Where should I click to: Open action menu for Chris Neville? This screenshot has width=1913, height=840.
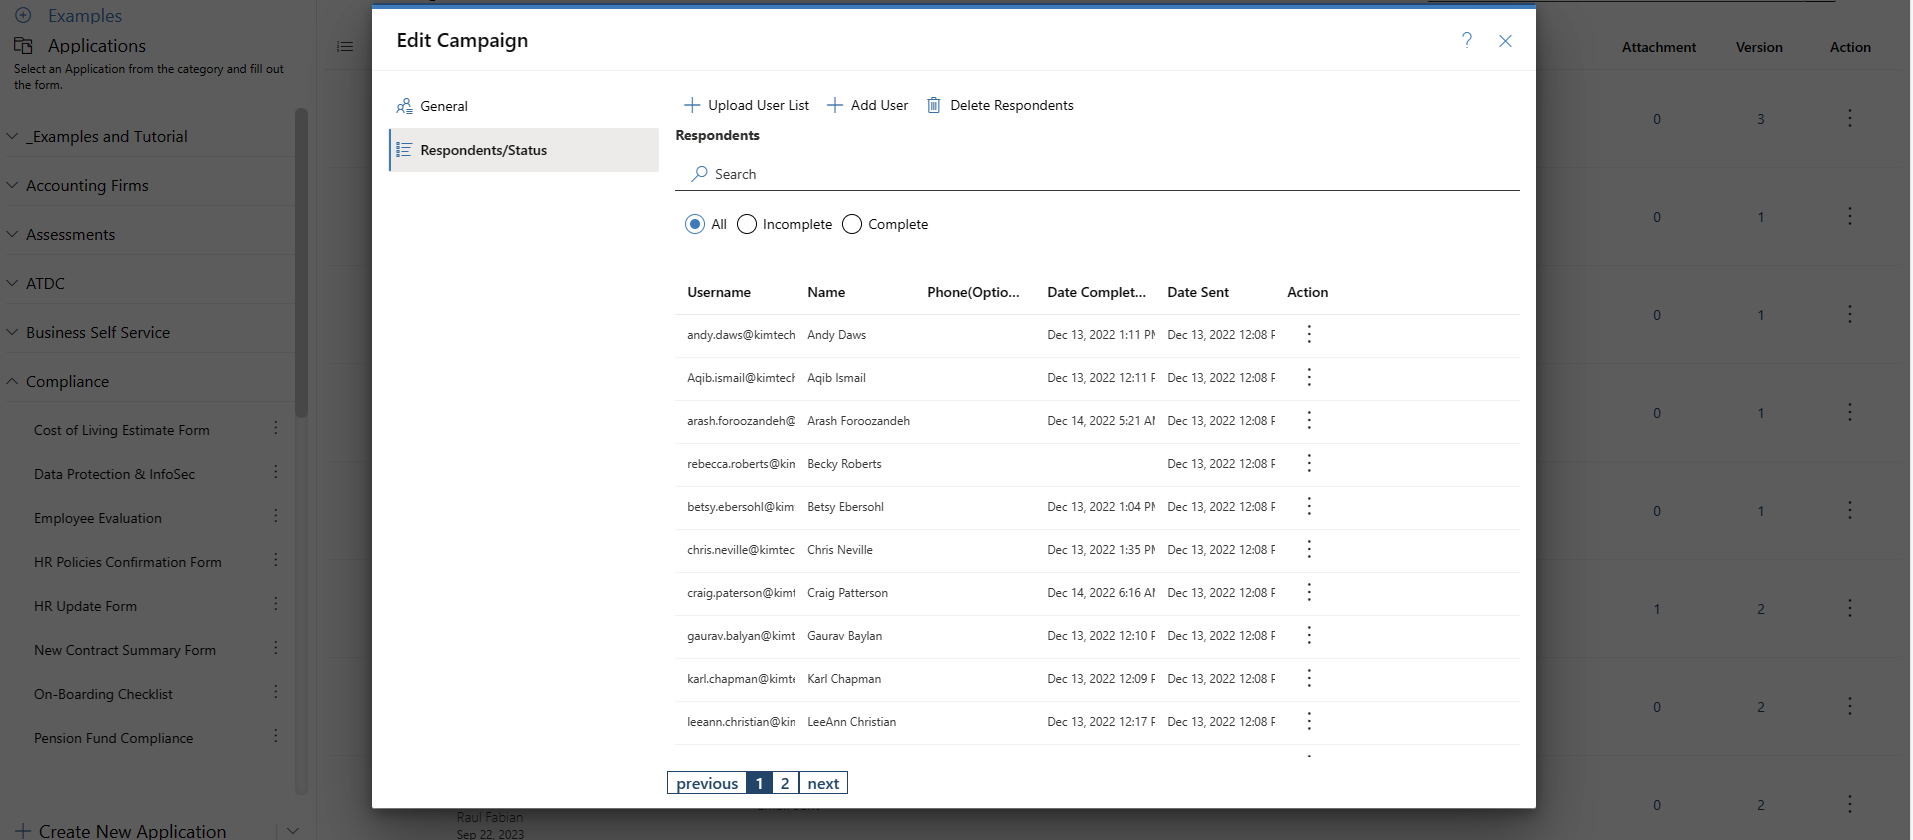[1309, 549]
